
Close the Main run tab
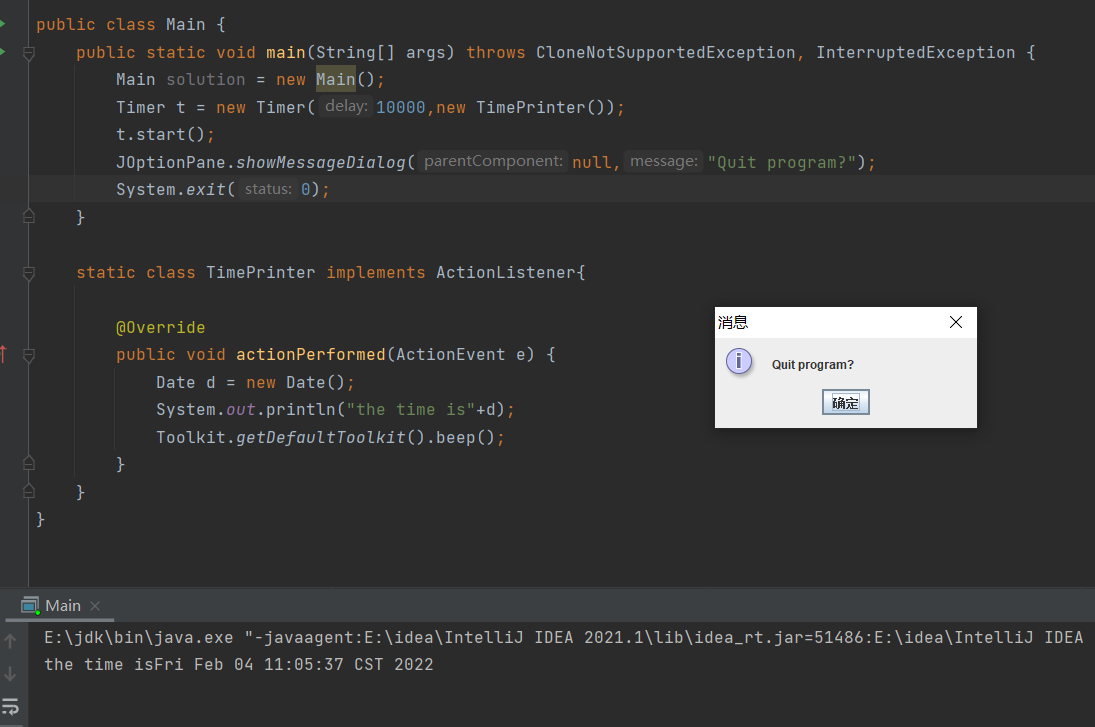click(x=96, y=605)
